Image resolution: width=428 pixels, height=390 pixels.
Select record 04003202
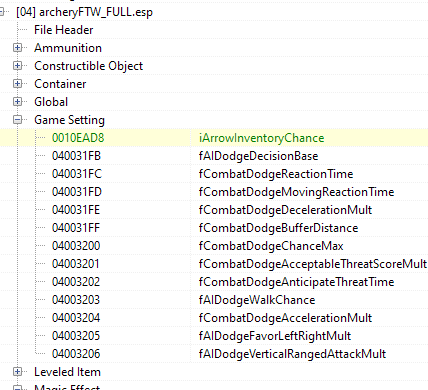[x=76, y=282]
